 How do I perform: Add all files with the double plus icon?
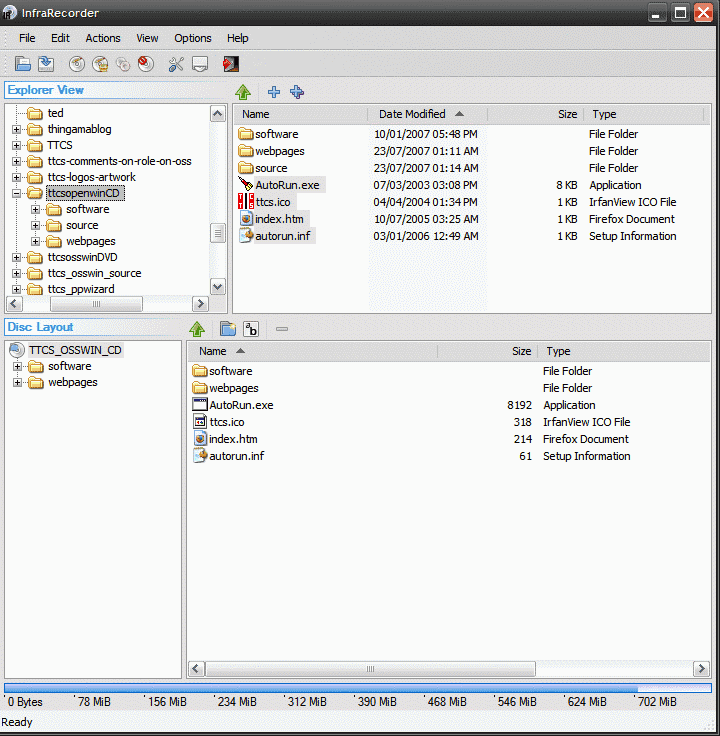(297, 92)
